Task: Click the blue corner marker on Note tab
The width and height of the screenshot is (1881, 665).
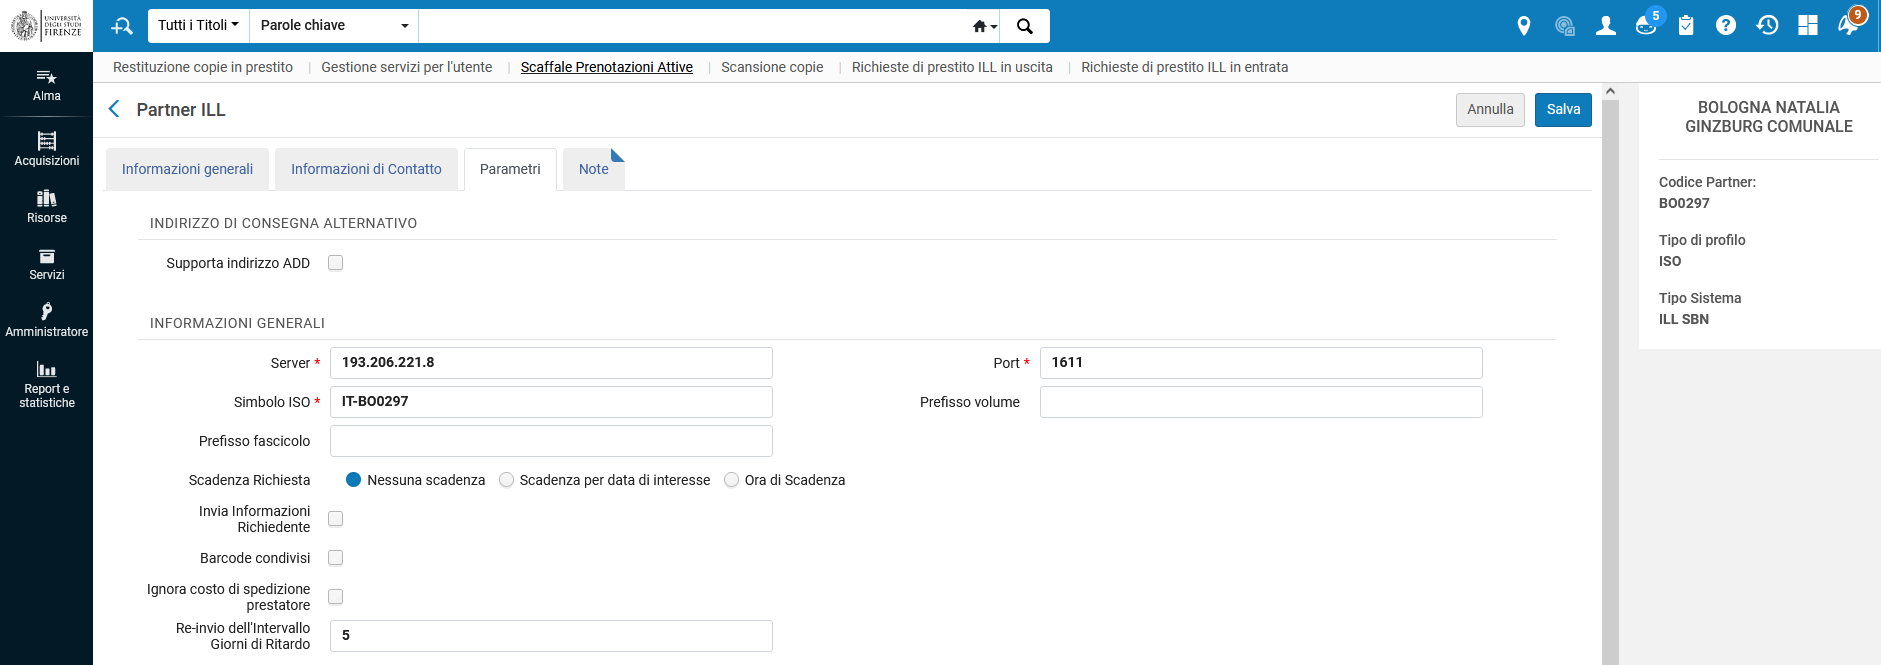Action: click(x=617, y=155)
